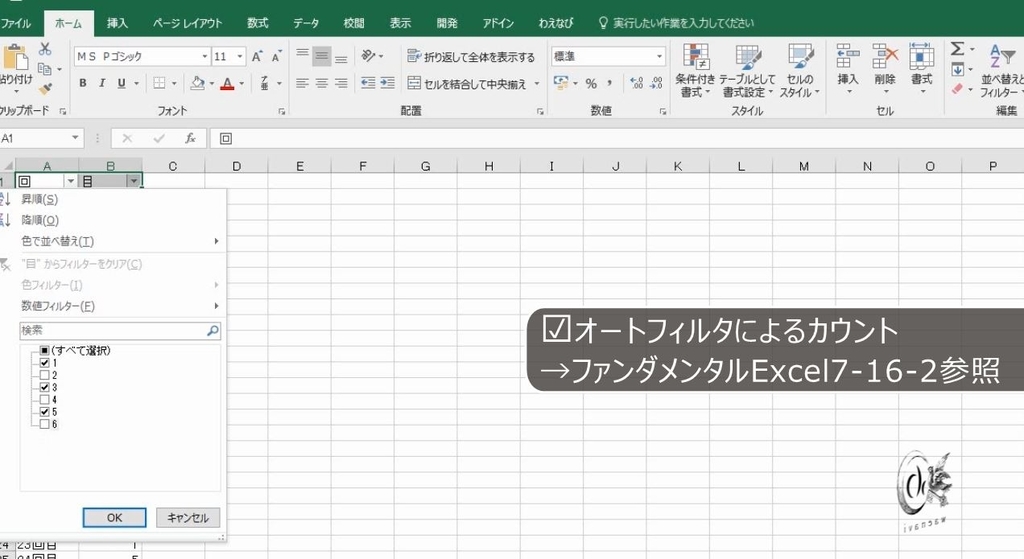Screen dimensions: 1024x559
Task: Increase font size with the large A icon
Action: coord(257,57)
